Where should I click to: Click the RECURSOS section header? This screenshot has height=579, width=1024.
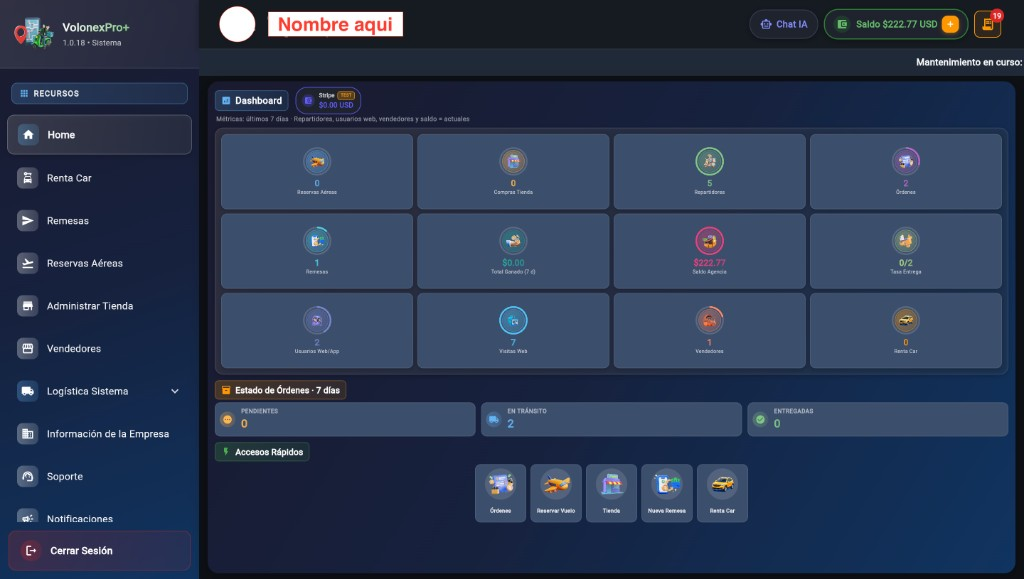tap(99, 93)
